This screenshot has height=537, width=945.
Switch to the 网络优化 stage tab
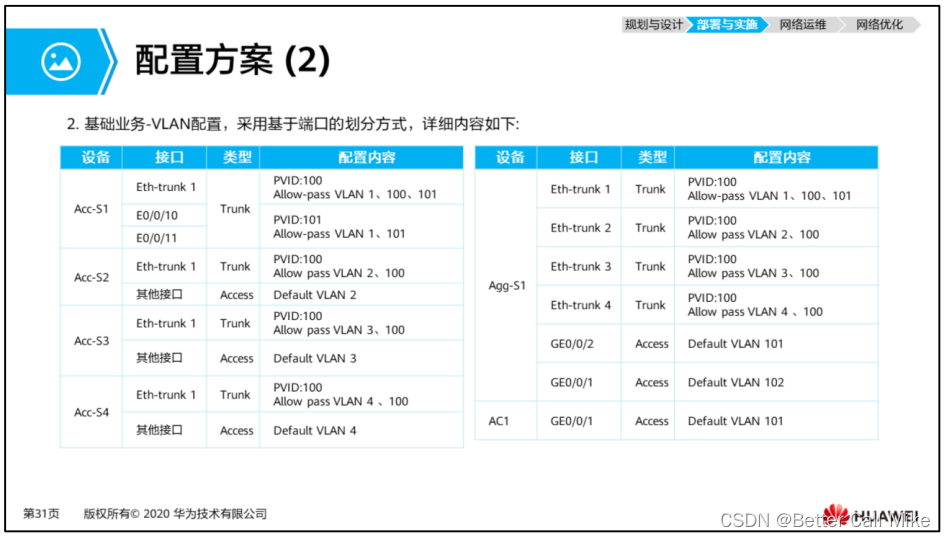pos(879,25)
